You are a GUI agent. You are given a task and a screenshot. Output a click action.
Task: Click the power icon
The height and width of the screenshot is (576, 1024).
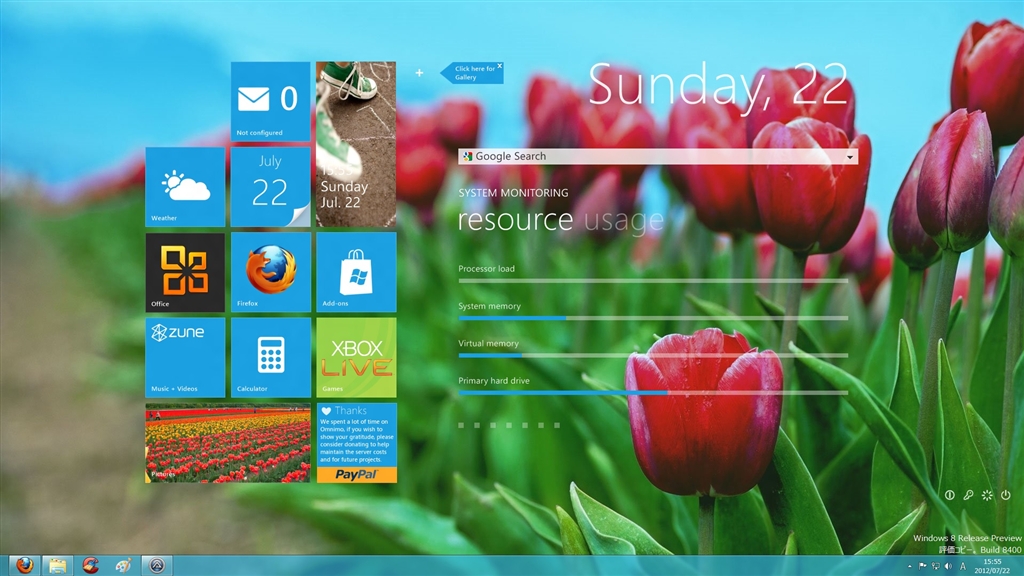1006,495
